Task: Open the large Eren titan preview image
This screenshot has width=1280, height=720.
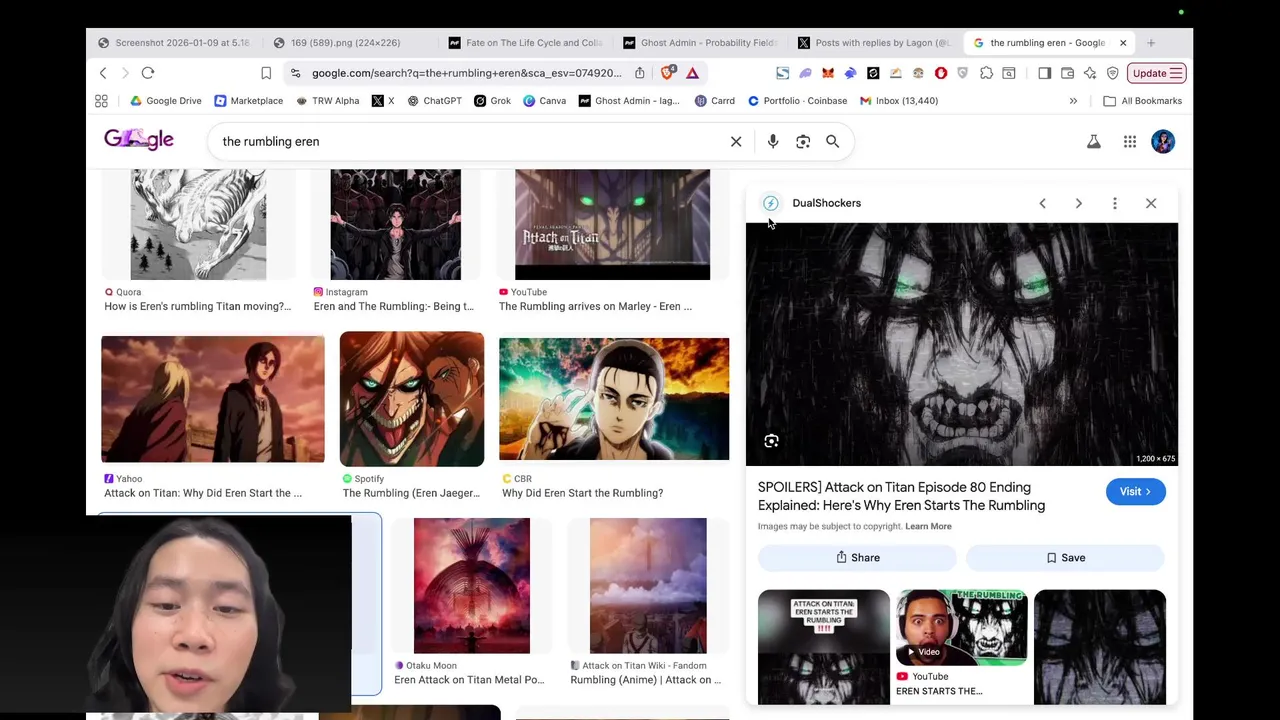Action: coord(962,344)
